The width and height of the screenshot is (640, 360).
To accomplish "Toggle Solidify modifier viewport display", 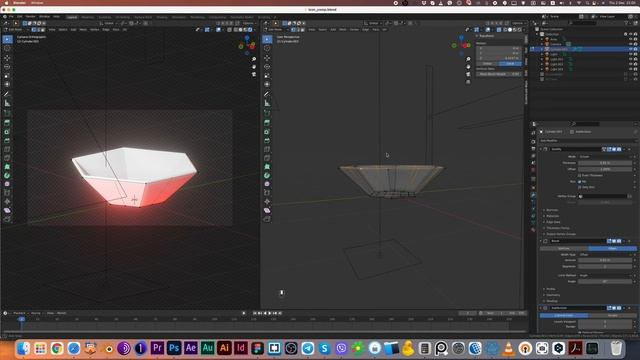I will click(x=614, y=149).
